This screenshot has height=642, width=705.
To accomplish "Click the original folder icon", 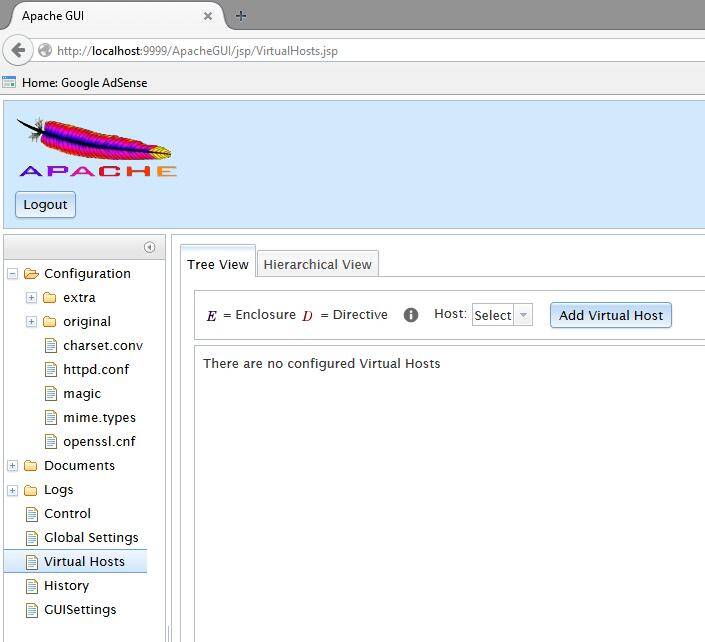I will [49, 321].
